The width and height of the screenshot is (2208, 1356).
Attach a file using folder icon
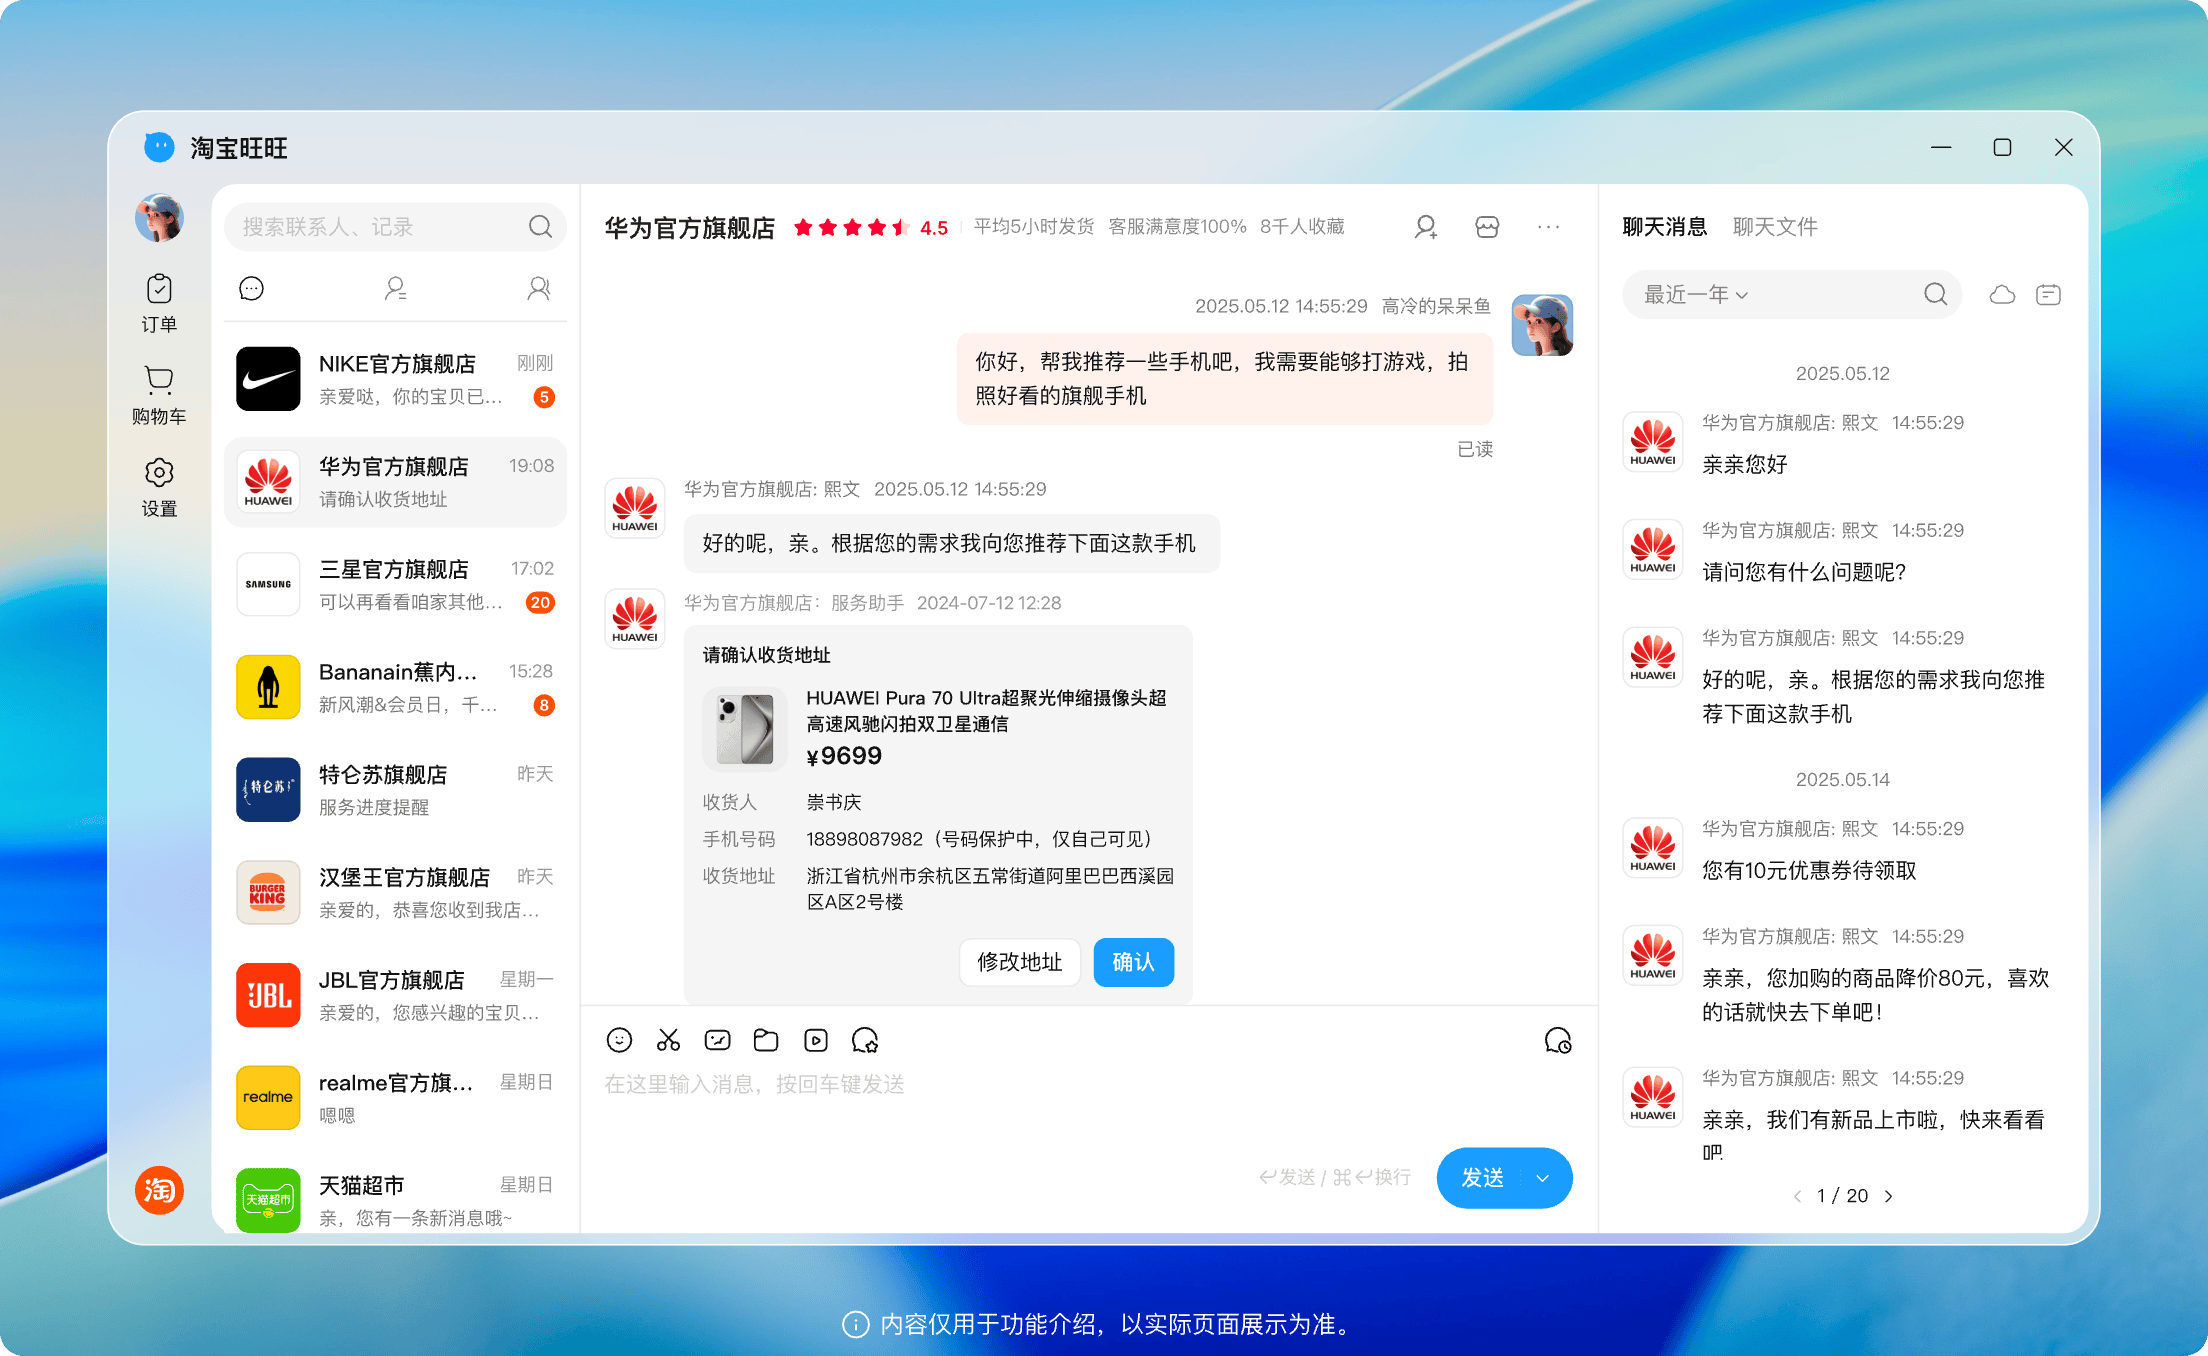click(x=766, y=1040)
